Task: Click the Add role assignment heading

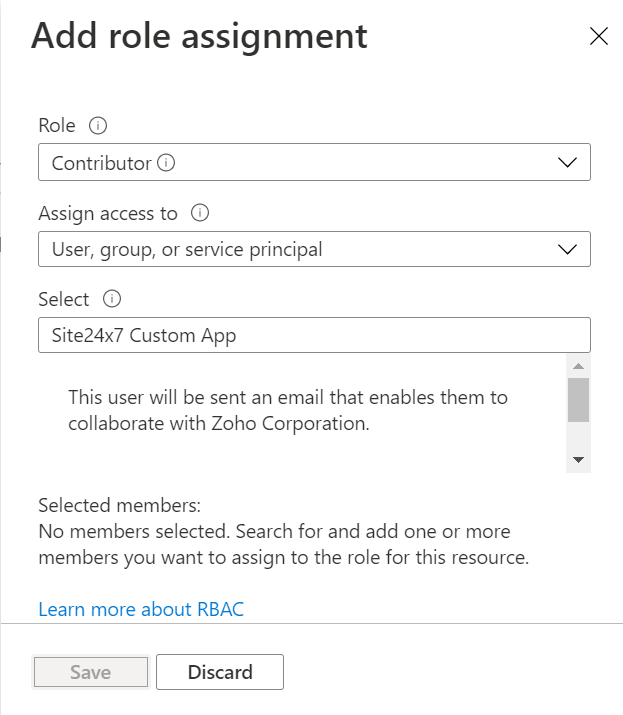Action: [200, 37]
